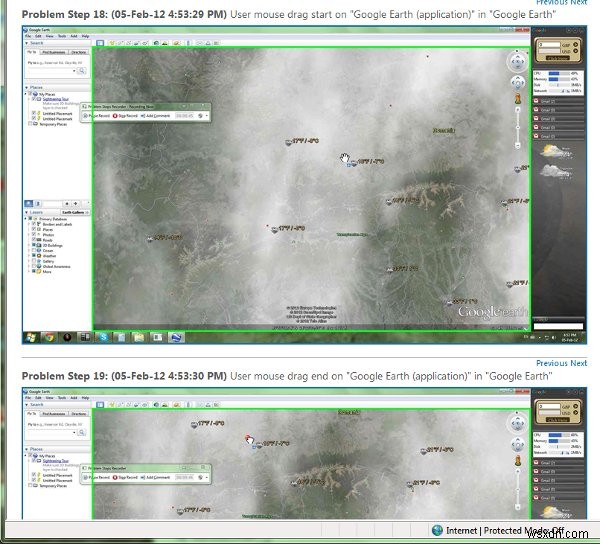Click planet switcher icon in Step 18 toolbar

tap(176, 43)
